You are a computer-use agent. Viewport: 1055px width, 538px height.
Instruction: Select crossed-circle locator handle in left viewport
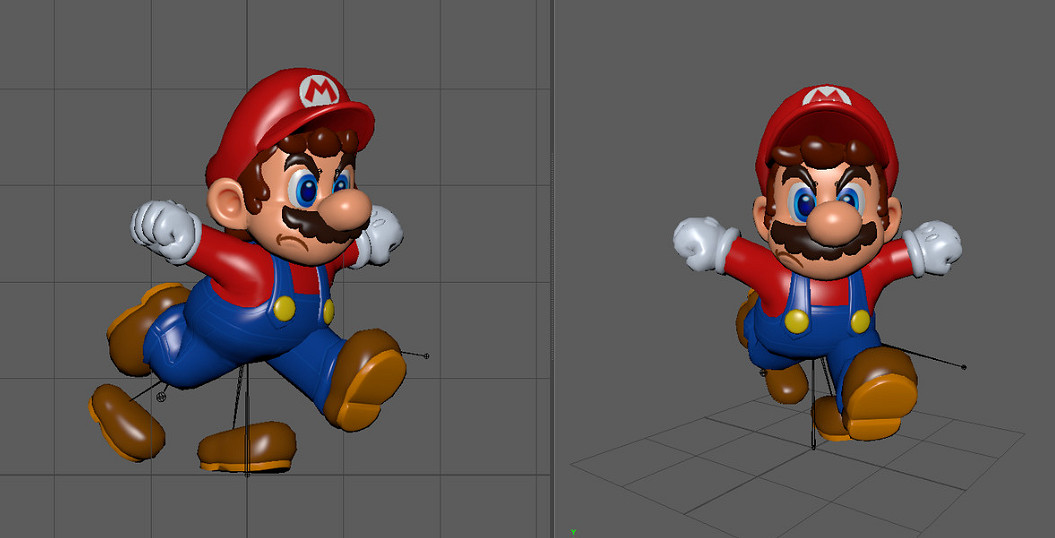[162, 397]
